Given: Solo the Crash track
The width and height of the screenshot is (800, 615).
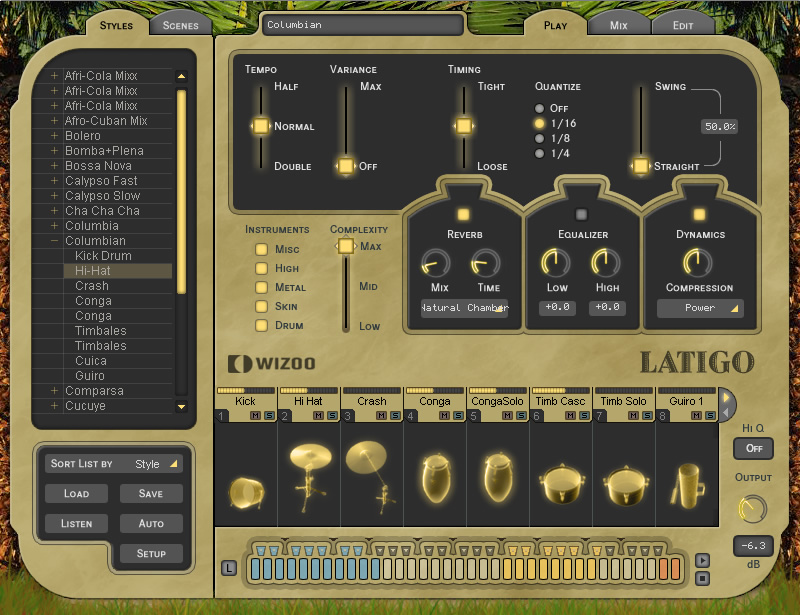Looking at the screenshot, I should (394, 415).
